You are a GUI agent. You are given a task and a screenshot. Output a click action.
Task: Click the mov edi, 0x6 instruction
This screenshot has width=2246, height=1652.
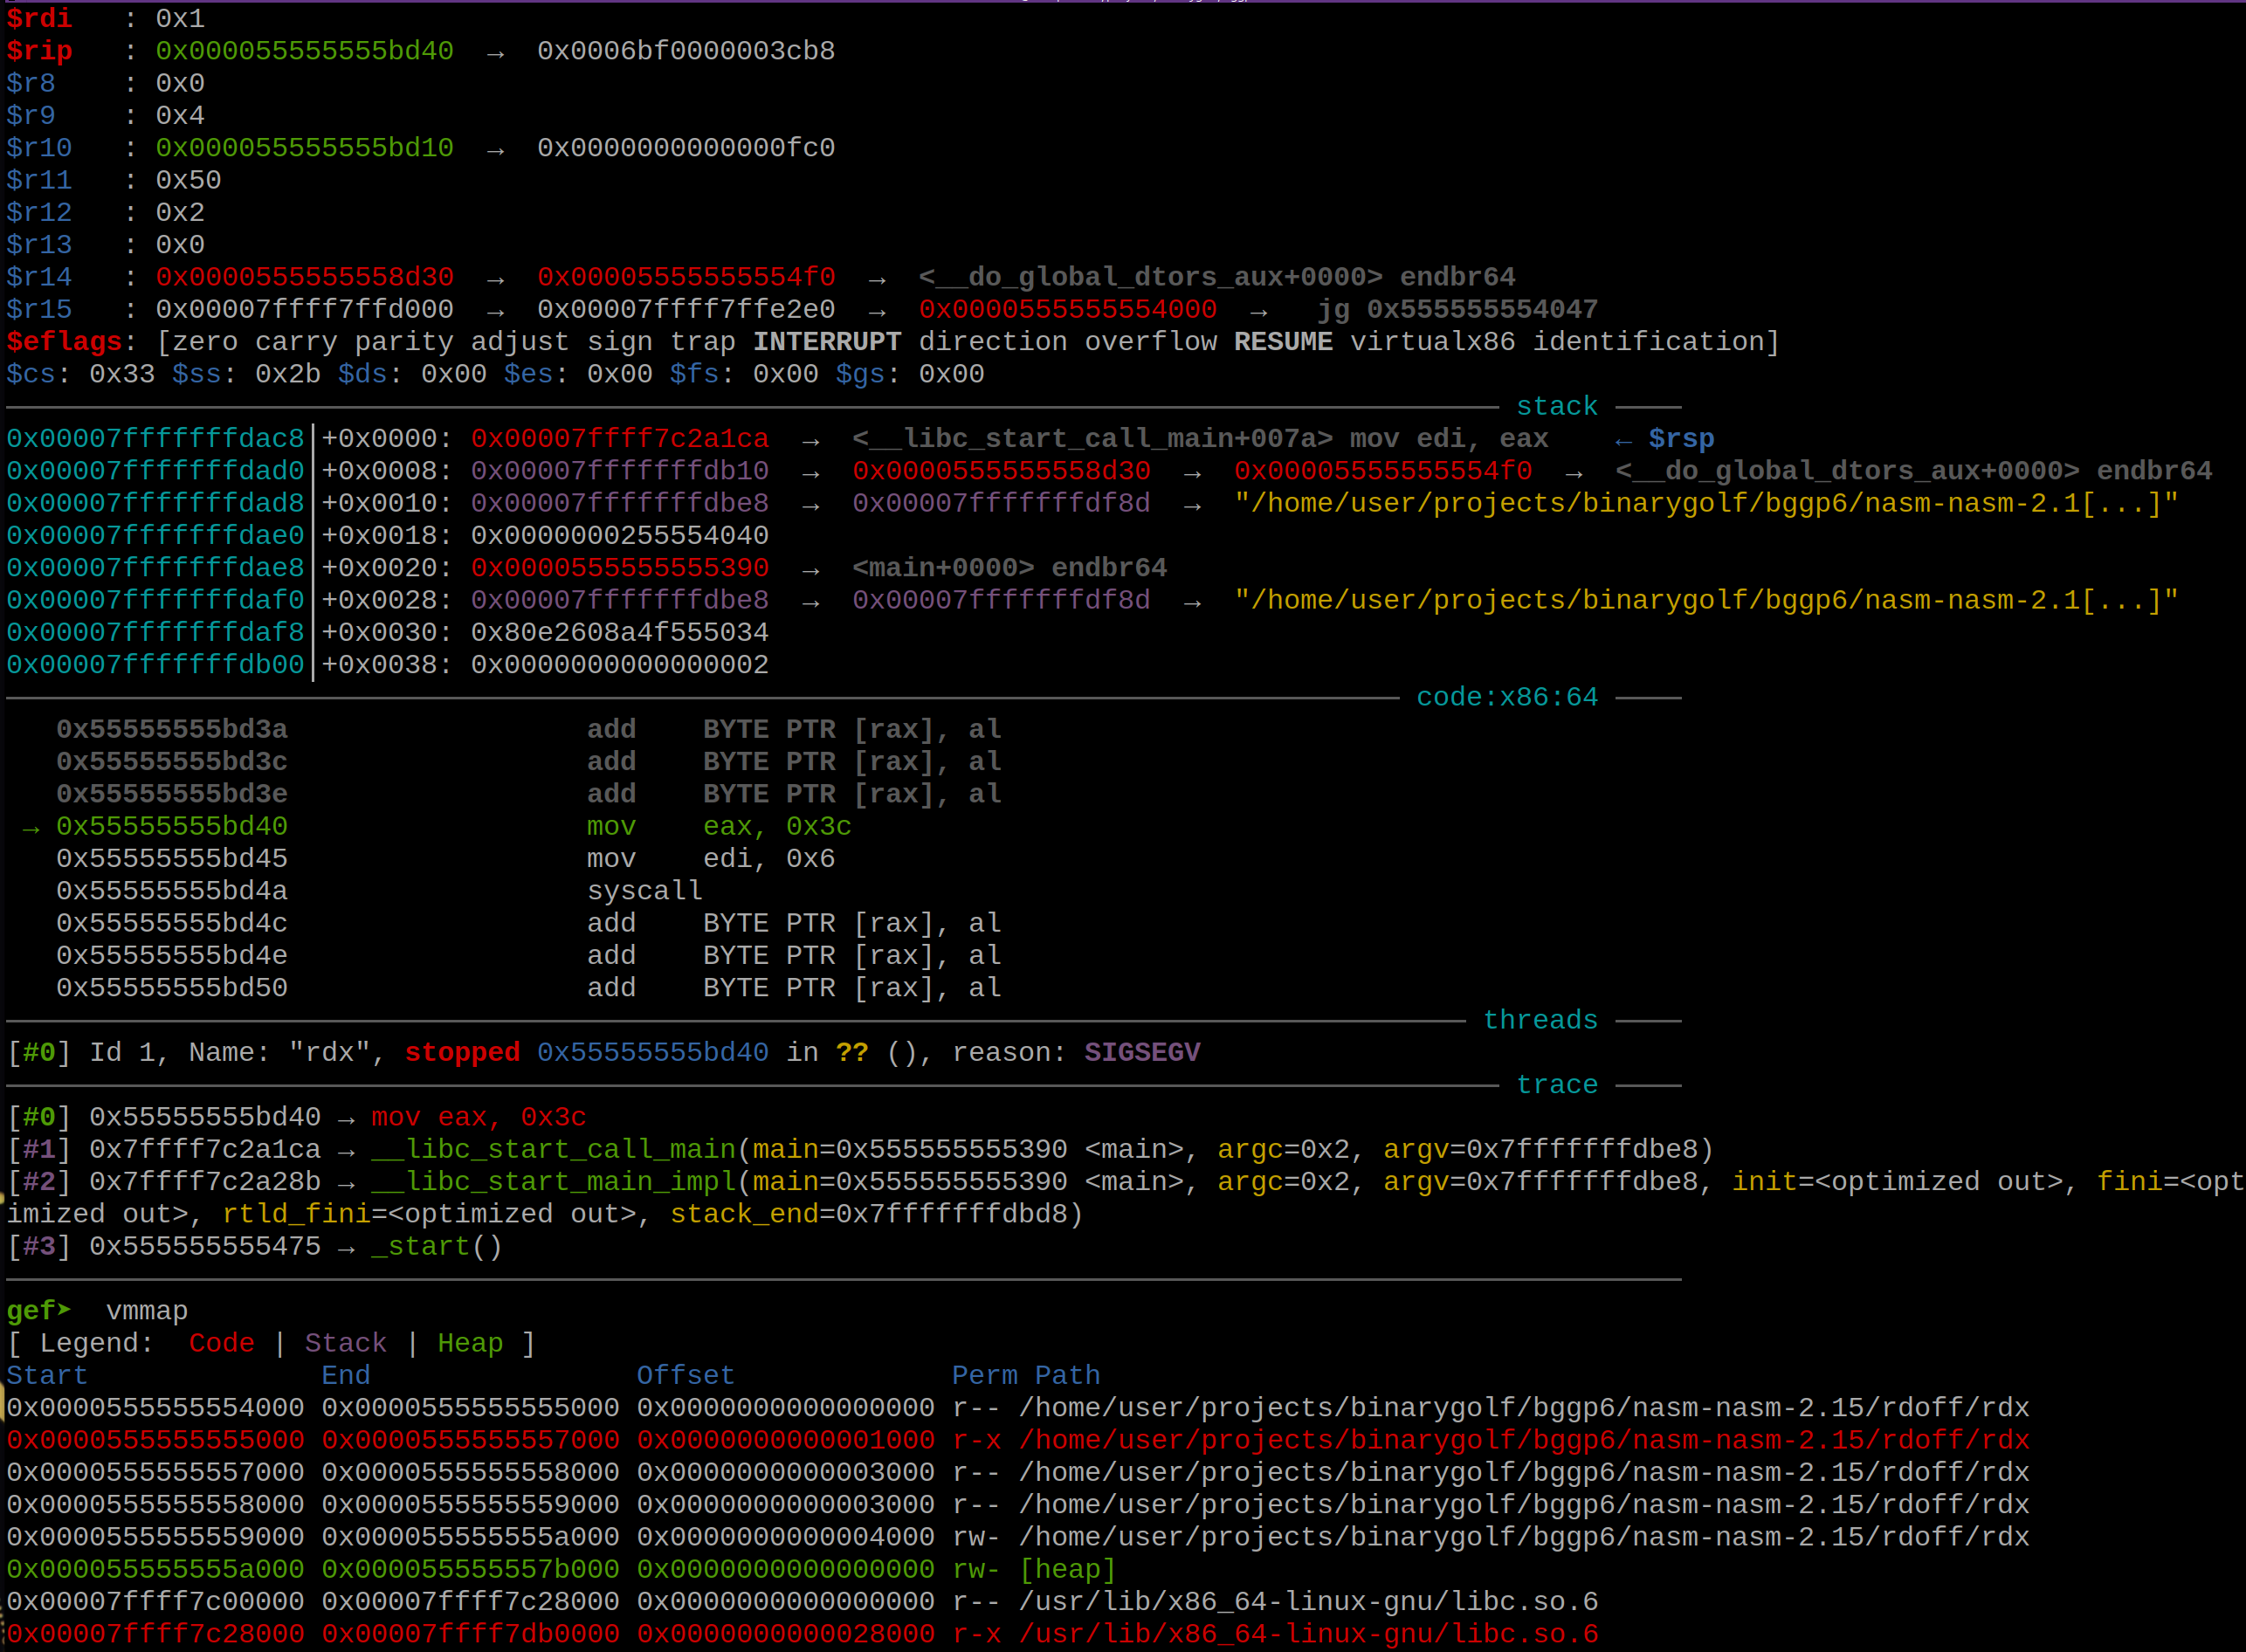[x=710, y=859]
